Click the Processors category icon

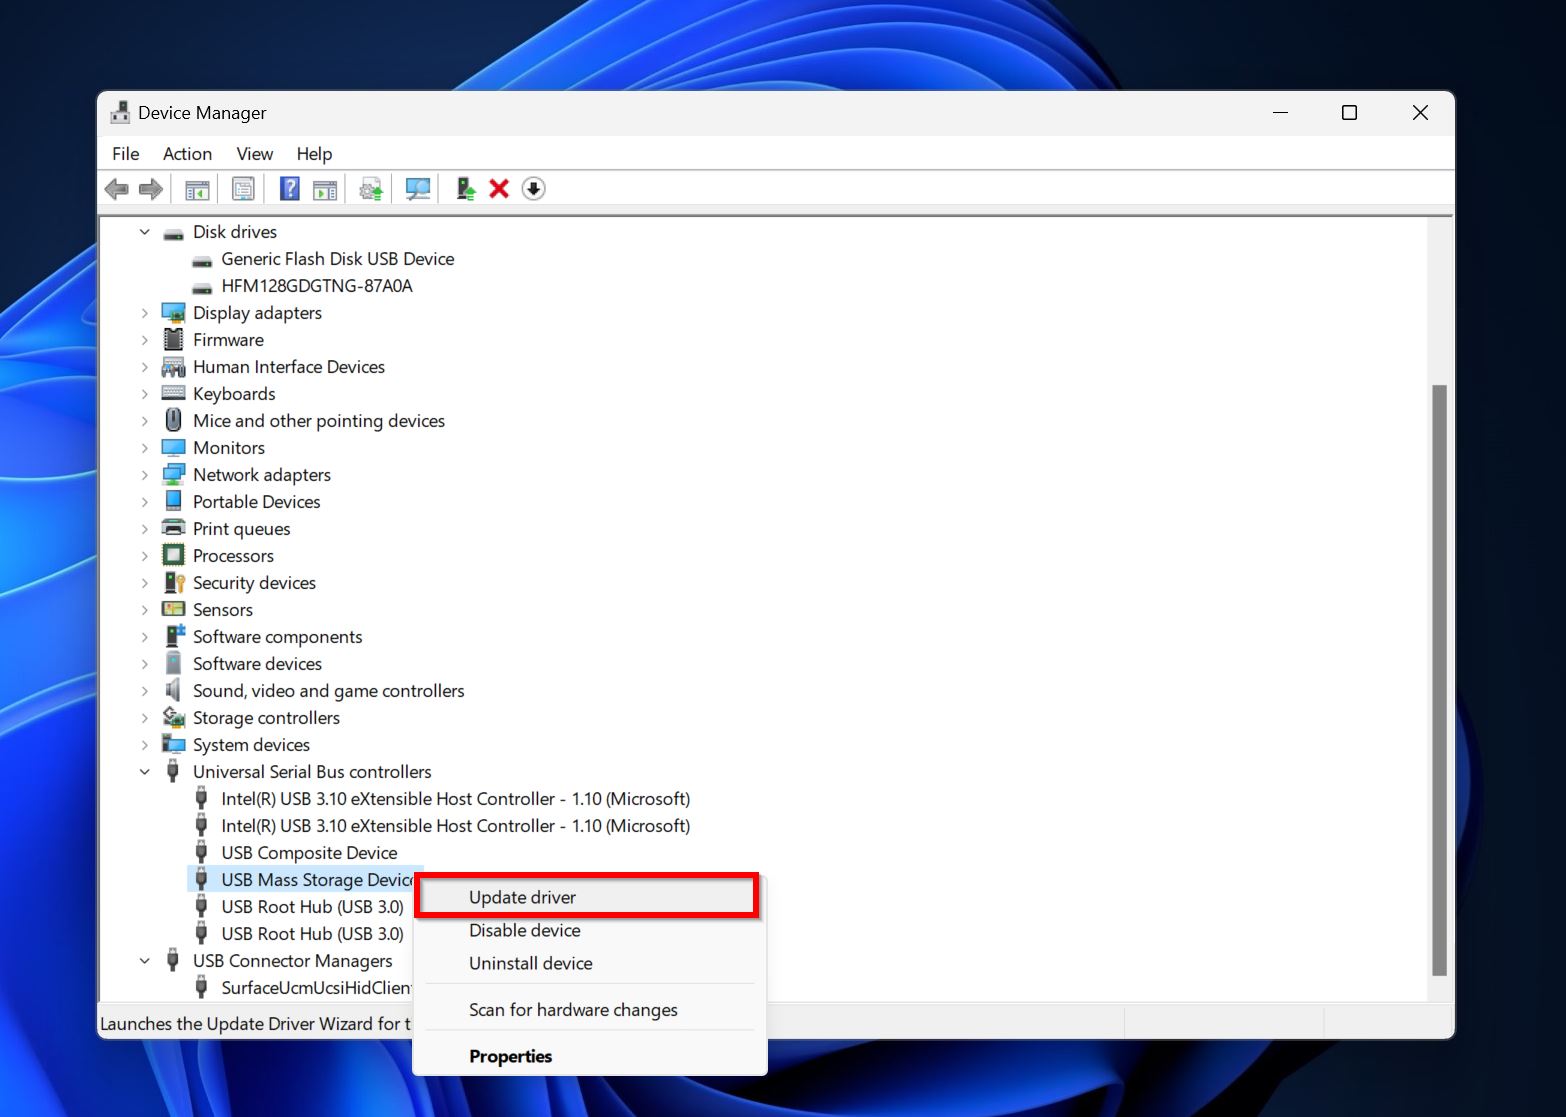click(174, 556)
